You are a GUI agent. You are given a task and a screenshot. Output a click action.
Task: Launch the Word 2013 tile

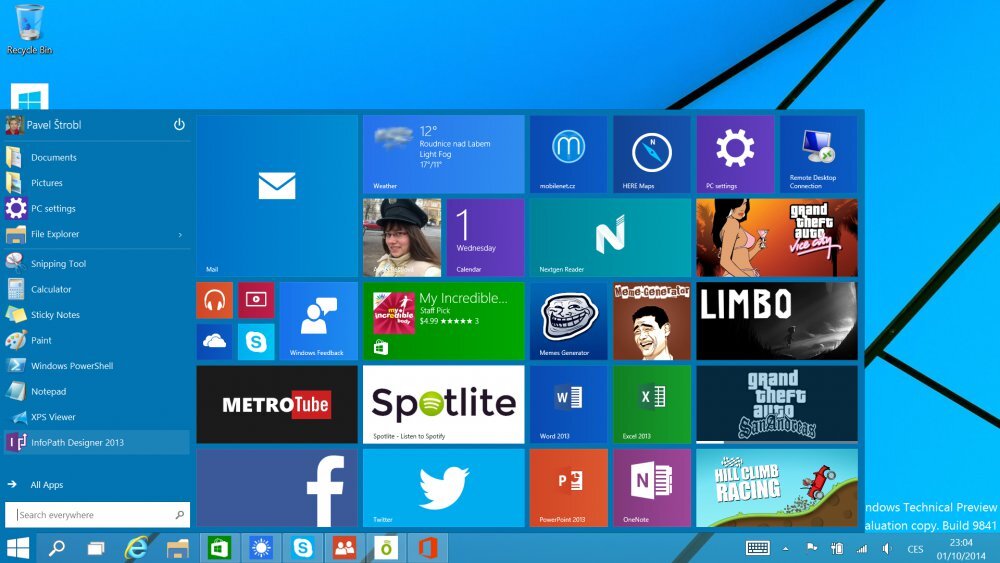[568, 404]
